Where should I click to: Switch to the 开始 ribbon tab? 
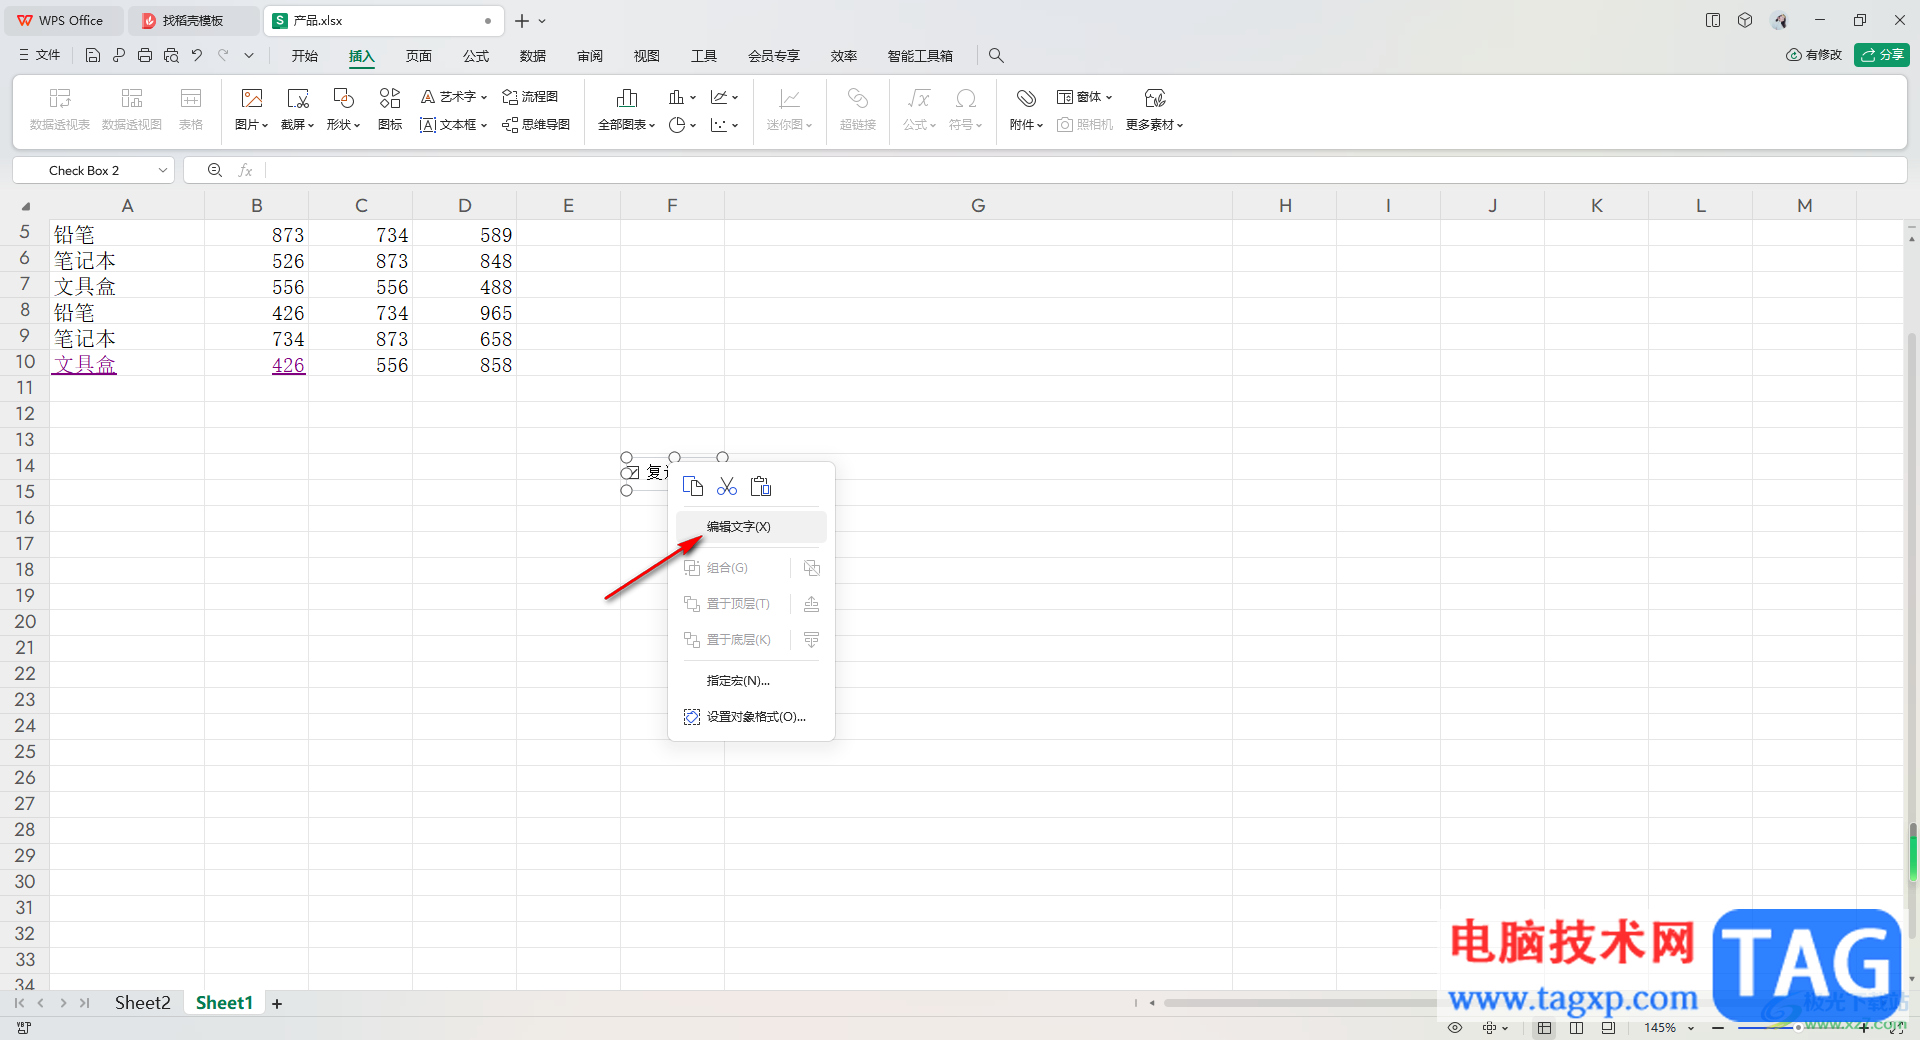point(305,56)
